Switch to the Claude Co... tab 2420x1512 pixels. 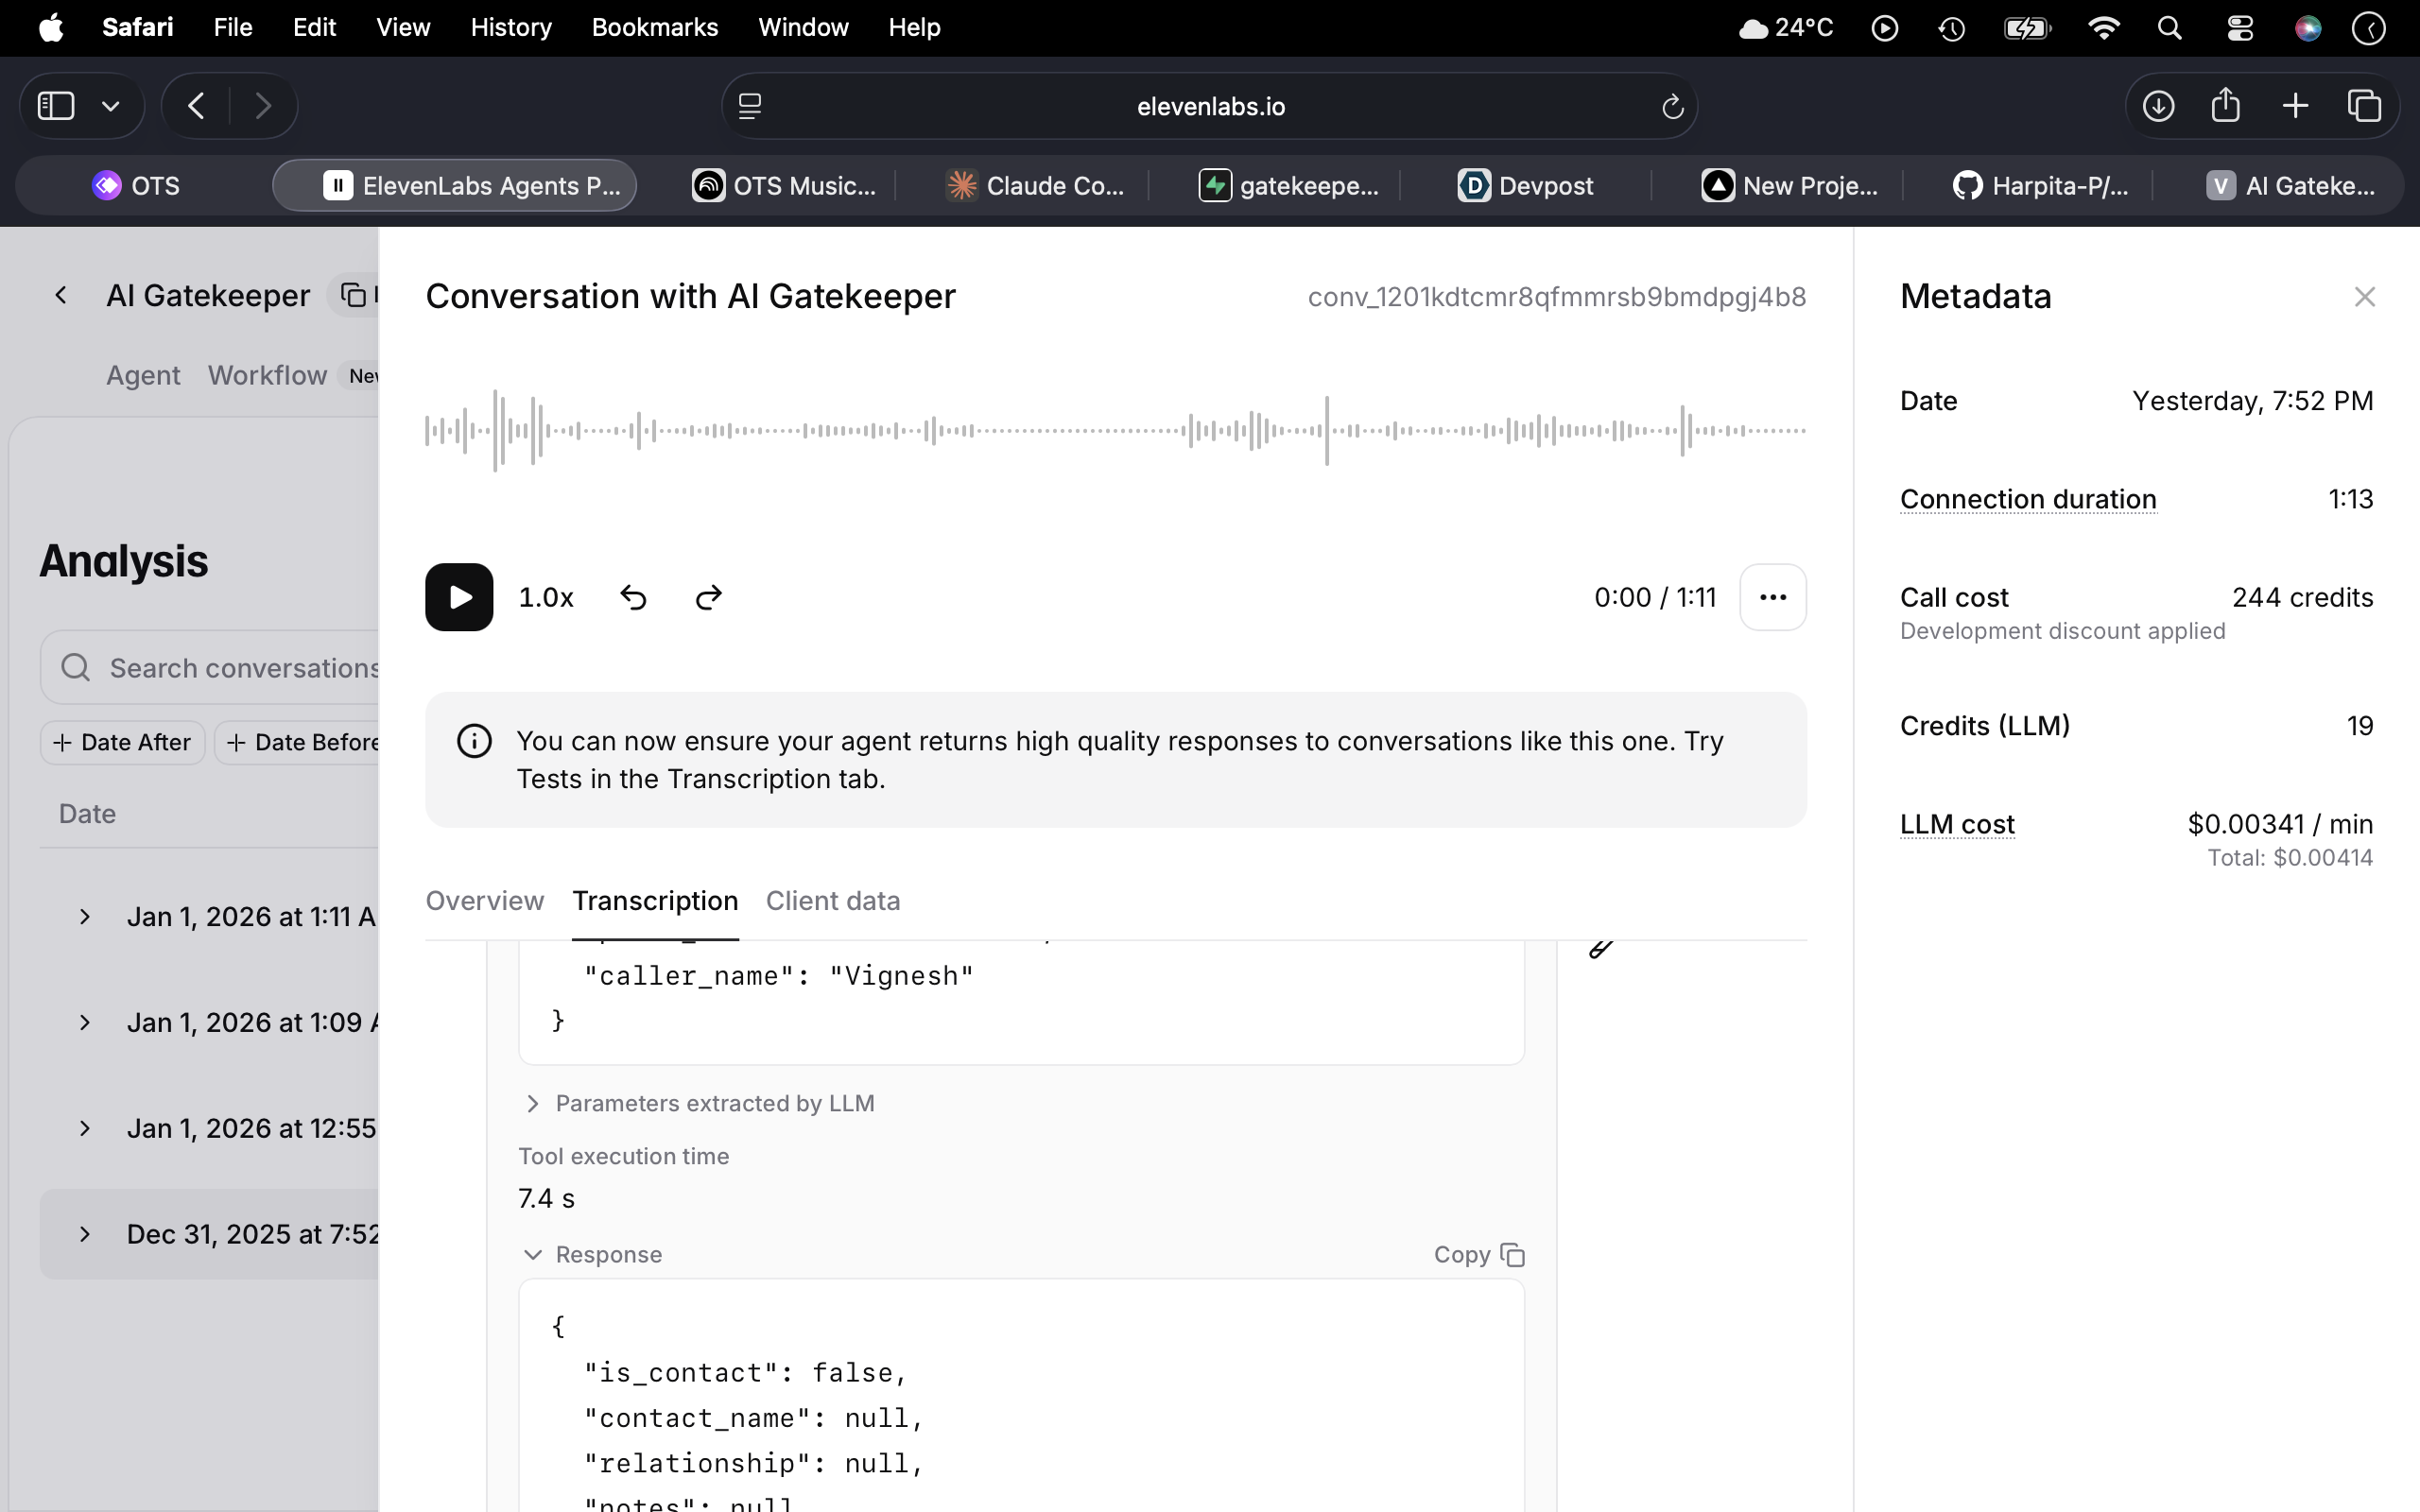(x=1036, y=186)
